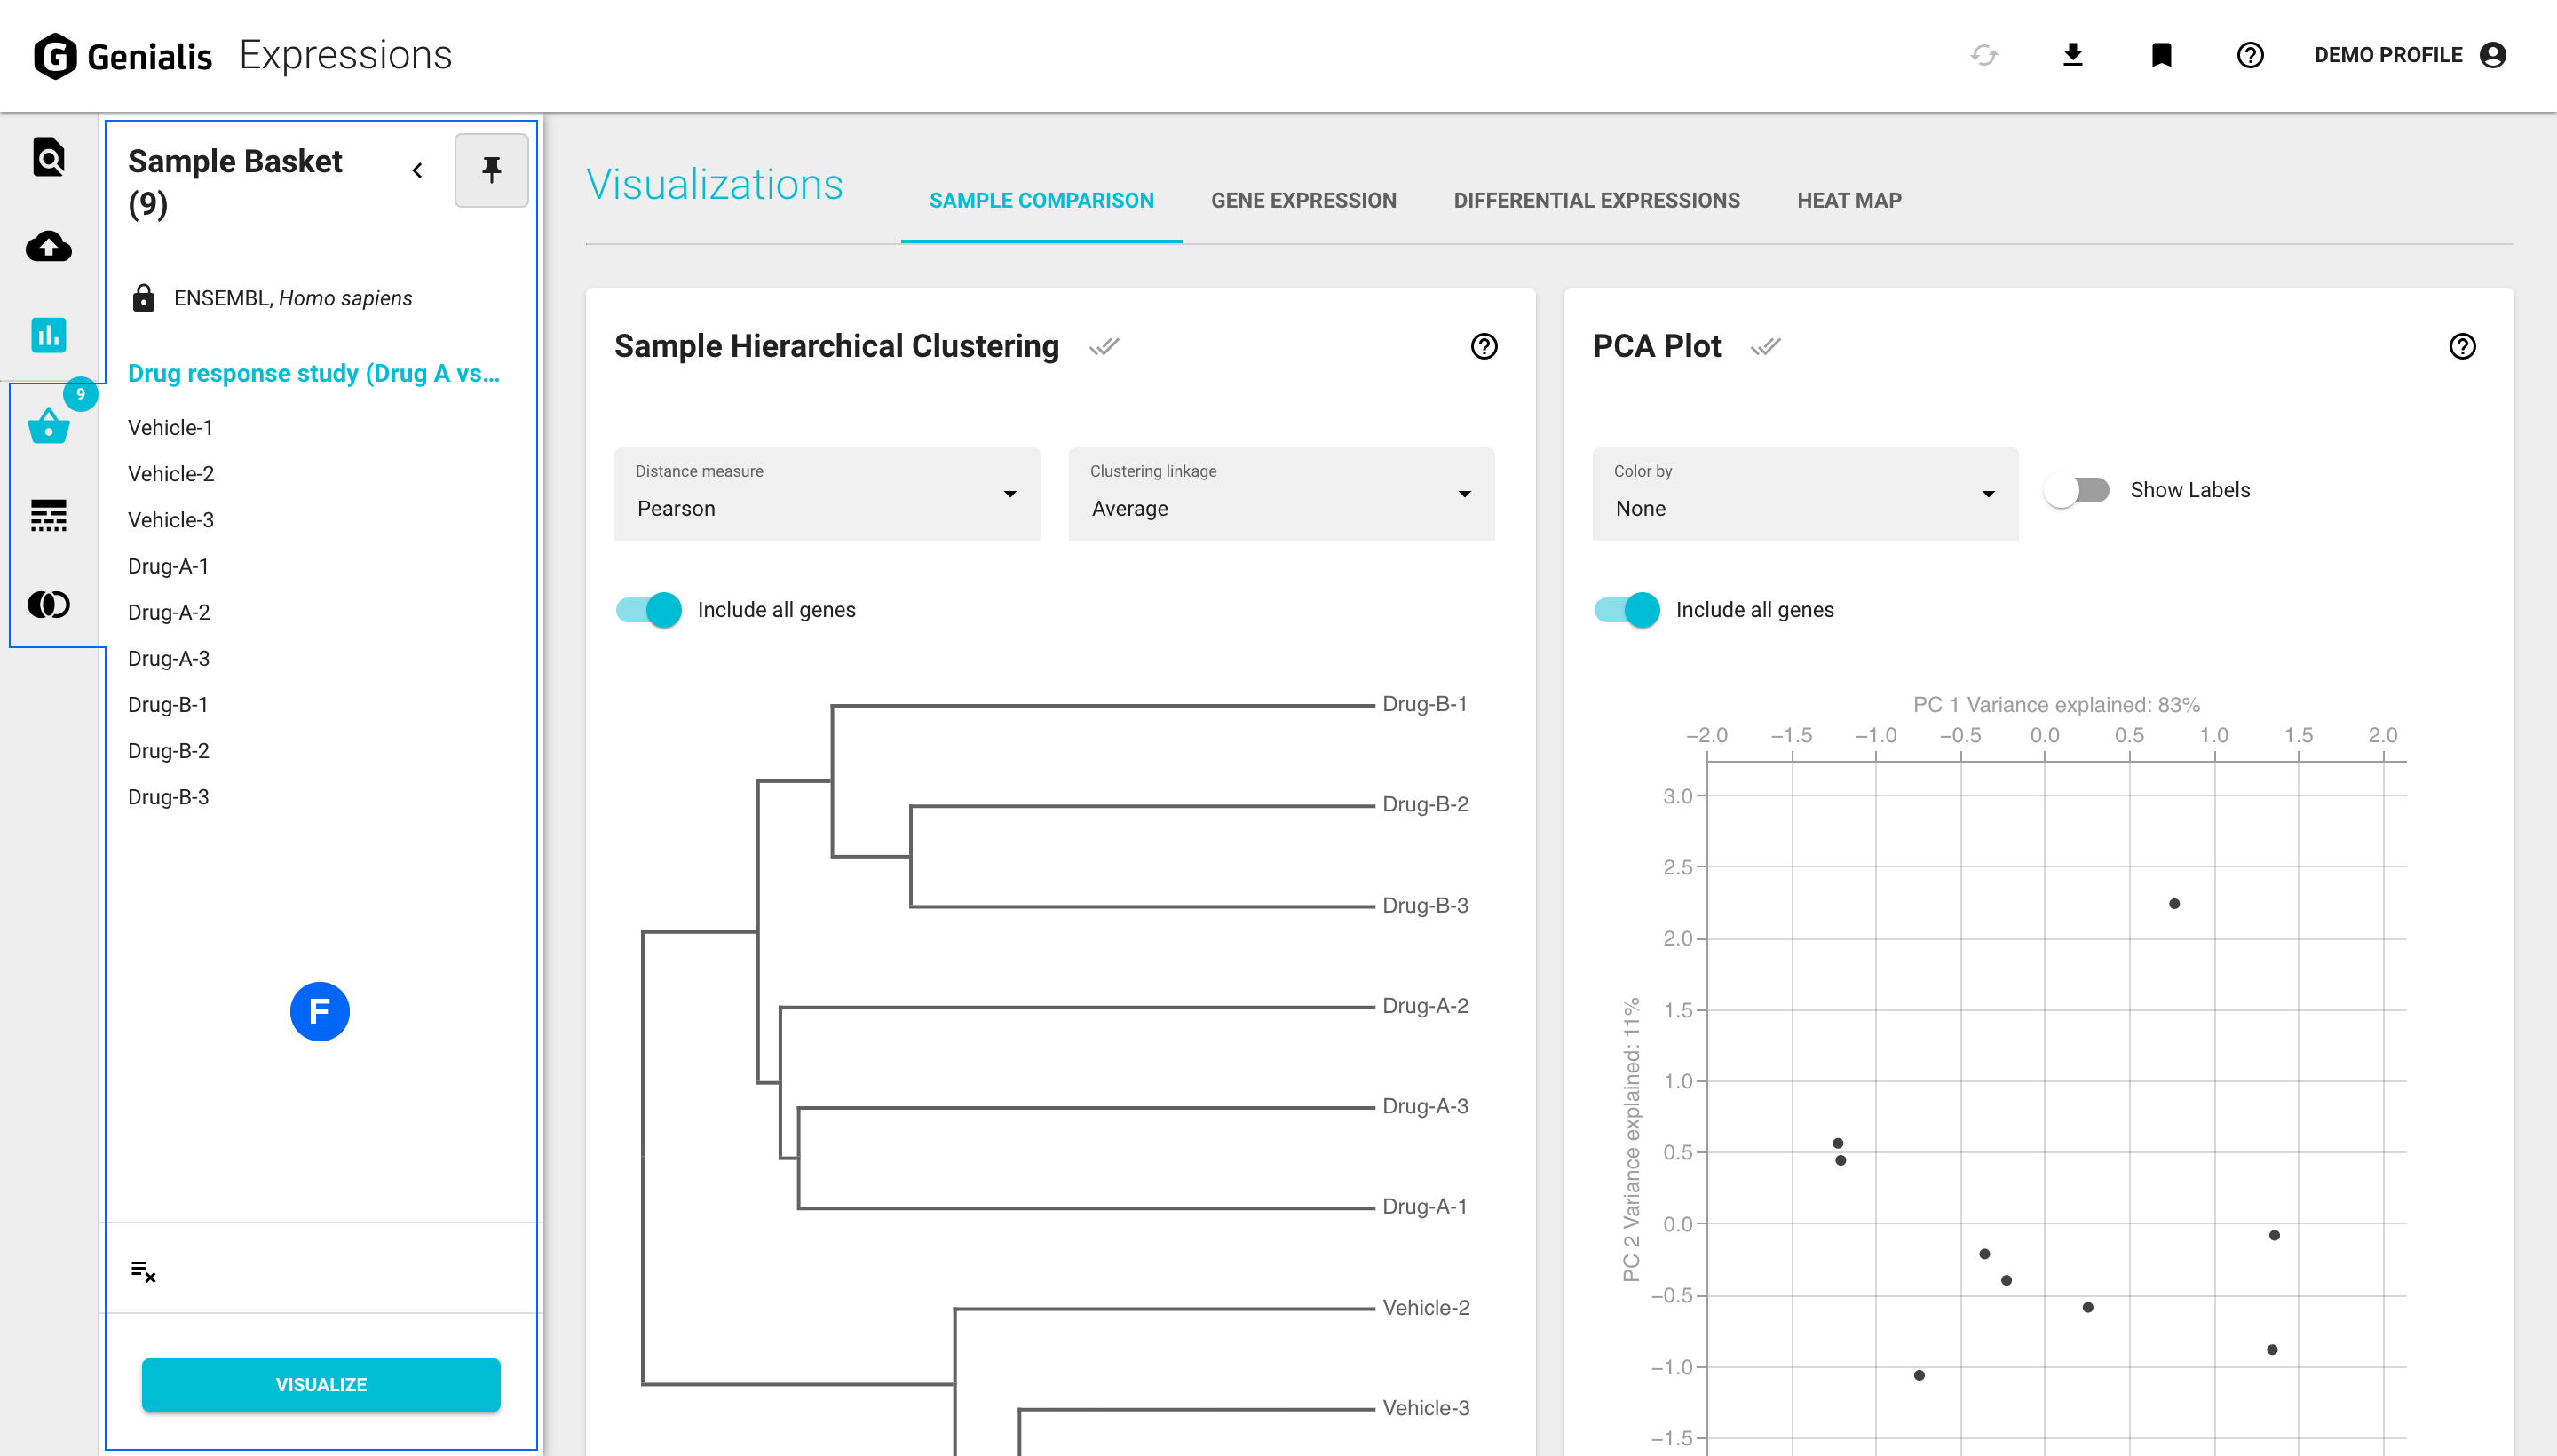Open the Color by dropdown
The height and width of the screenshot is (1456, 2557).
click(x=1804, y=494)
